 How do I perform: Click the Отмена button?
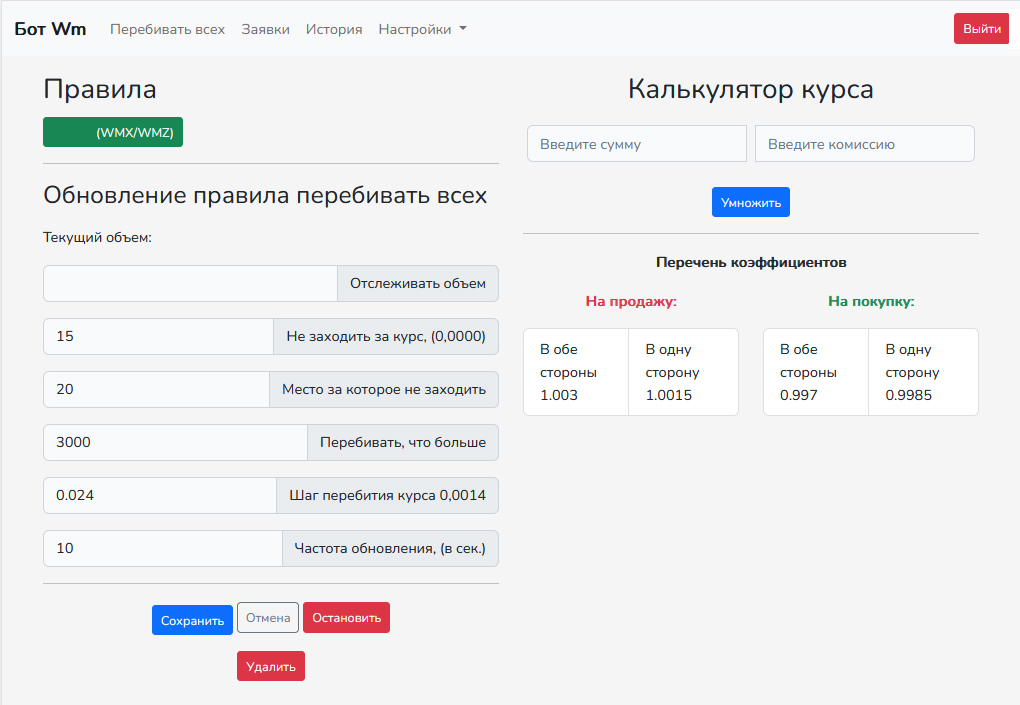click(268, 617)
